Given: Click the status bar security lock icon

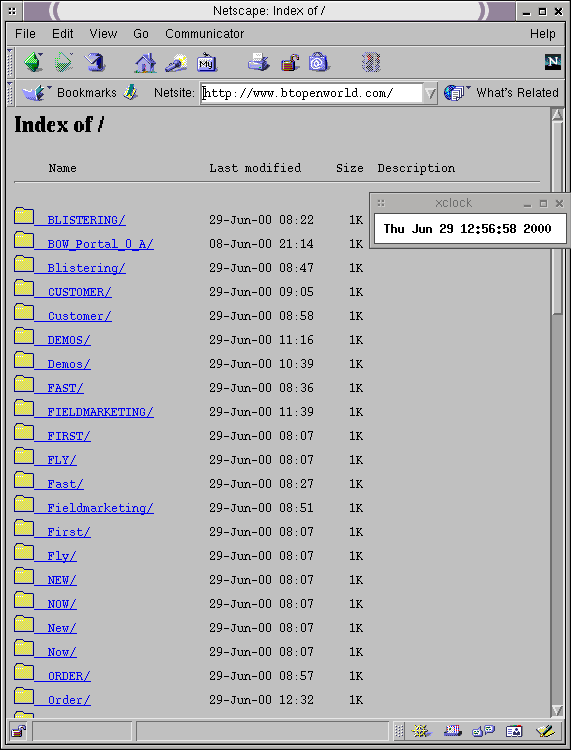Looking at the screenshot, I should pyautogui.click(x=19, y=731).
